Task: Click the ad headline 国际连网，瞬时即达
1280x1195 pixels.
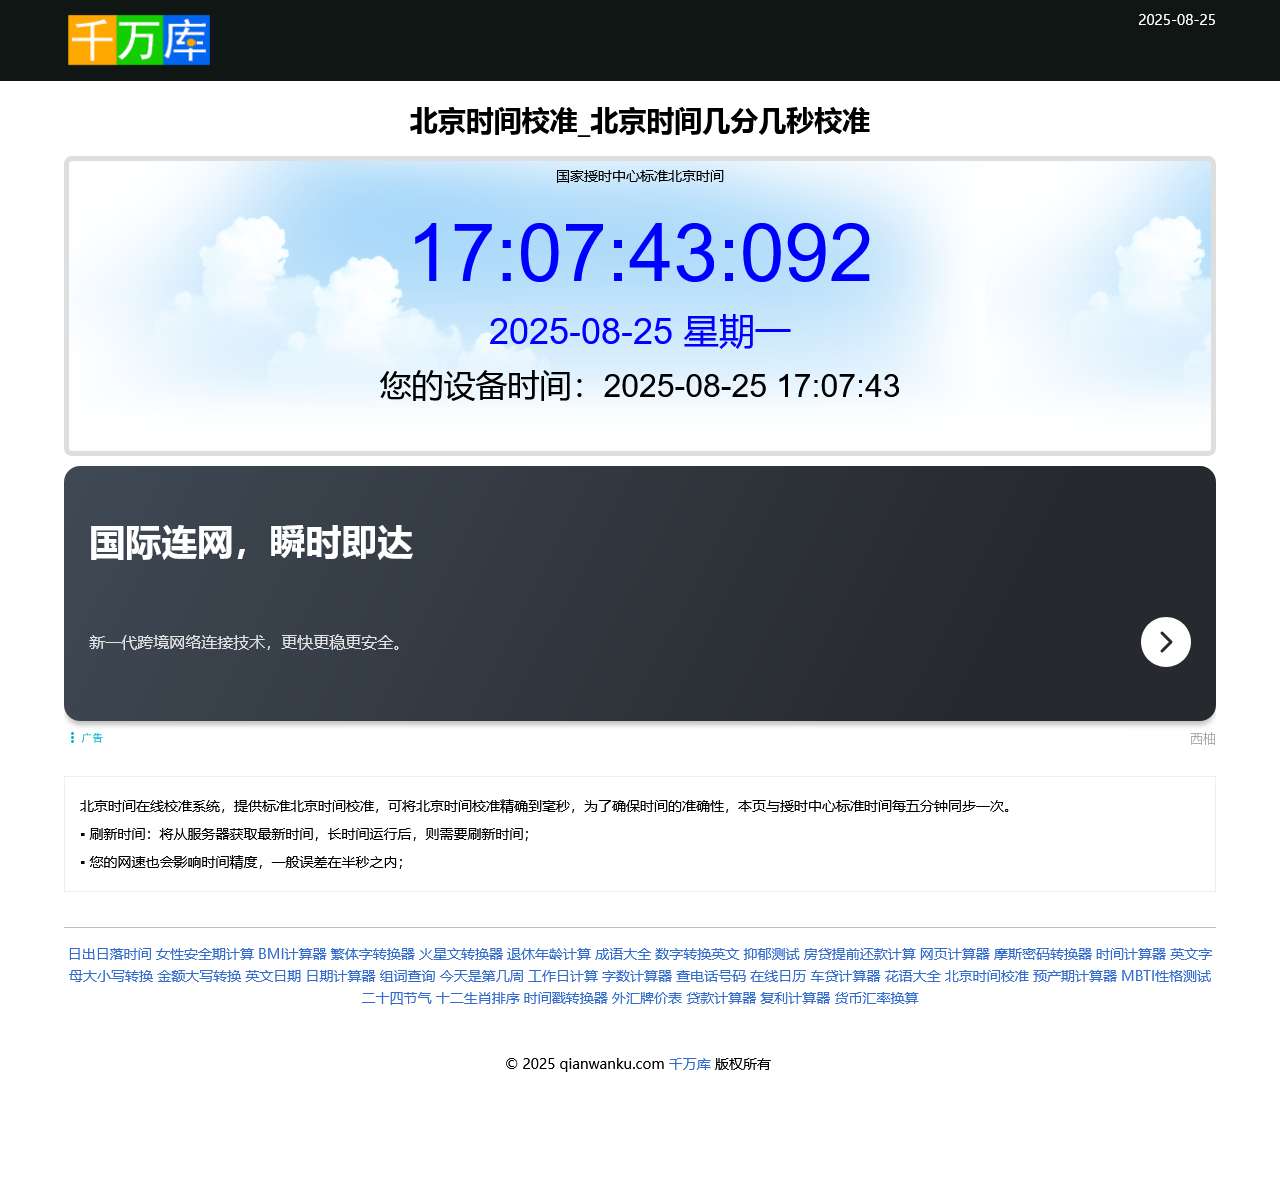Action: 251,543
